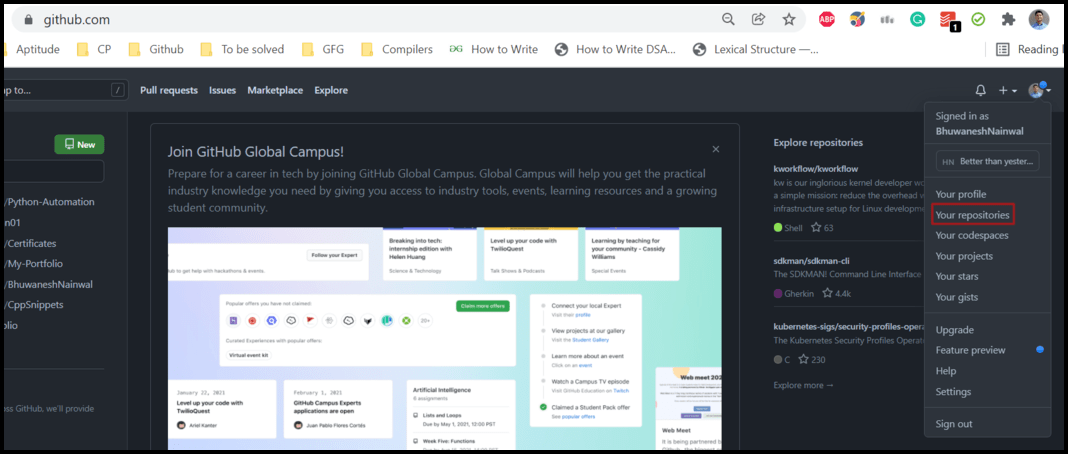Expand the plus create-new dropdown
This screenshot has width=1068, height=454.
click(1007, 90)
